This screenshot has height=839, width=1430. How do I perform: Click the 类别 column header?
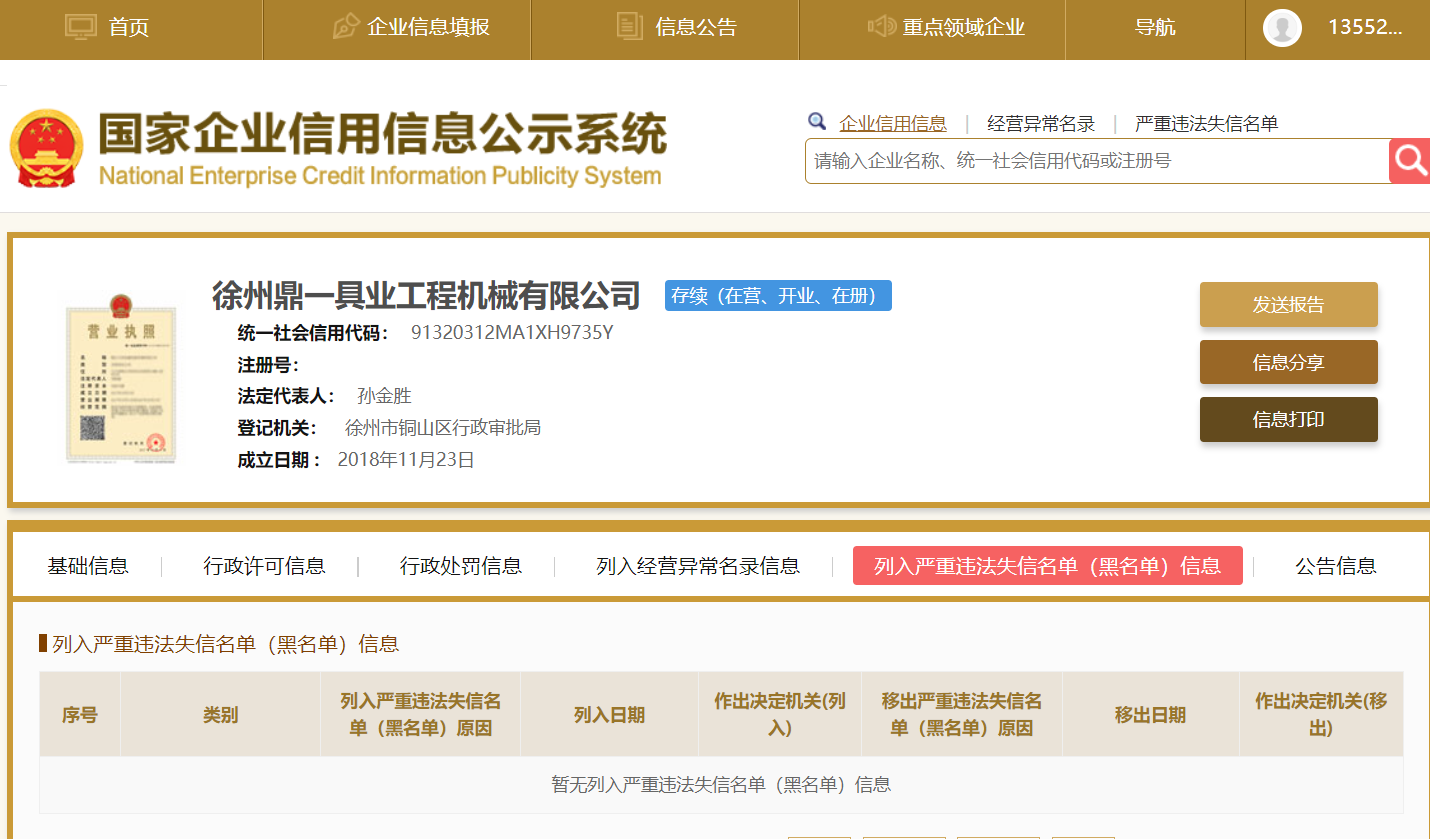pyautogui.click(x=220, y=714)
